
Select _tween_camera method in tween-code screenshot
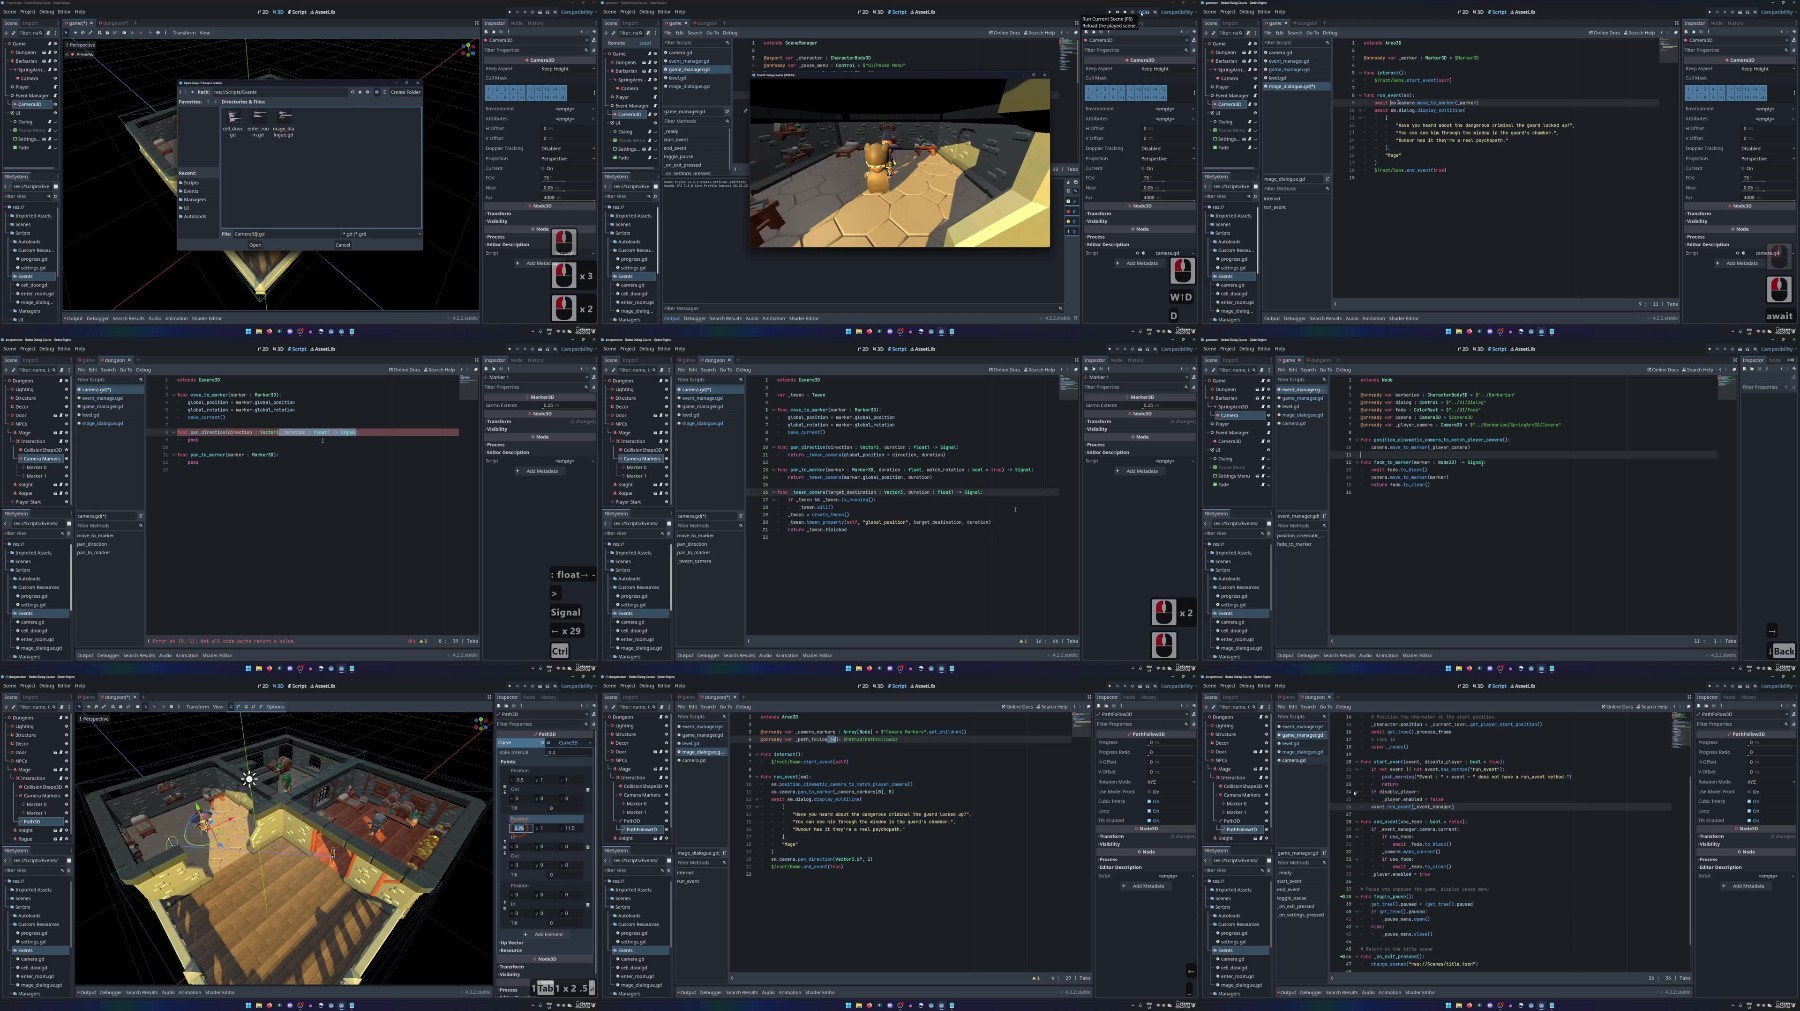coord(694,560)
